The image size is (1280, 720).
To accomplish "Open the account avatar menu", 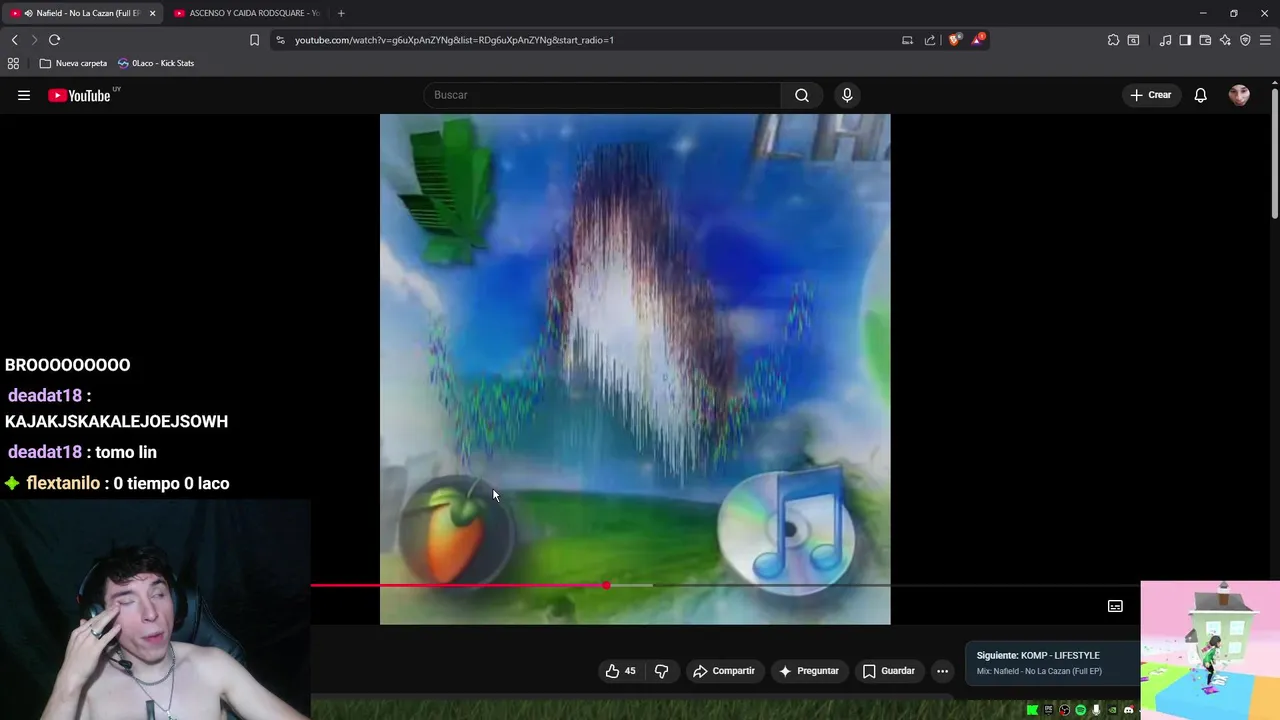I will coord(1239,95).
